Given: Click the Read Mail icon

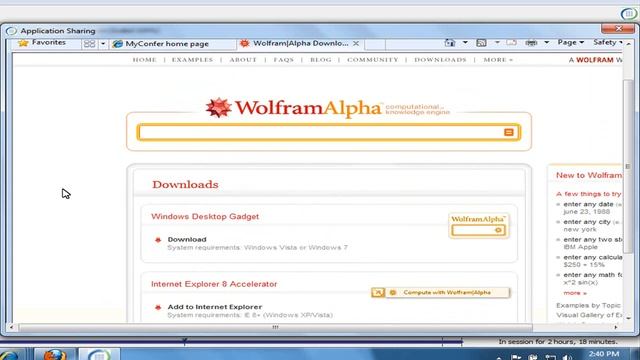Looking at the screenshot, I should click(511, 42).
